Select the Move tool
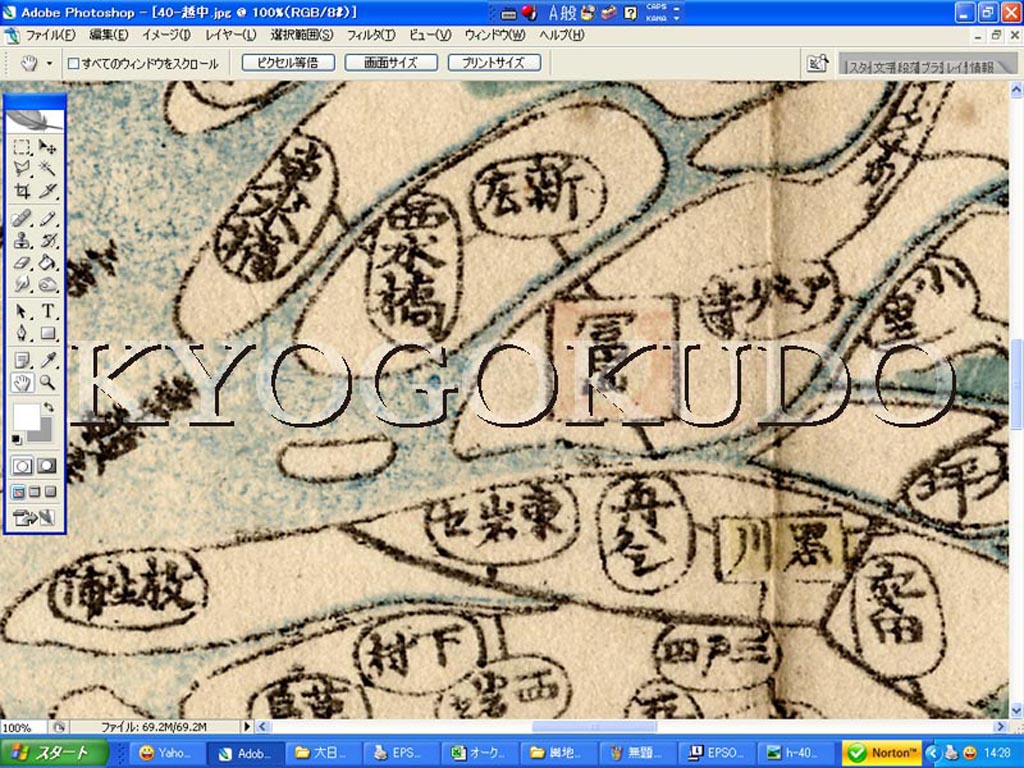The height and width of the screenshot is (768, 1024). tap(47, 146)
